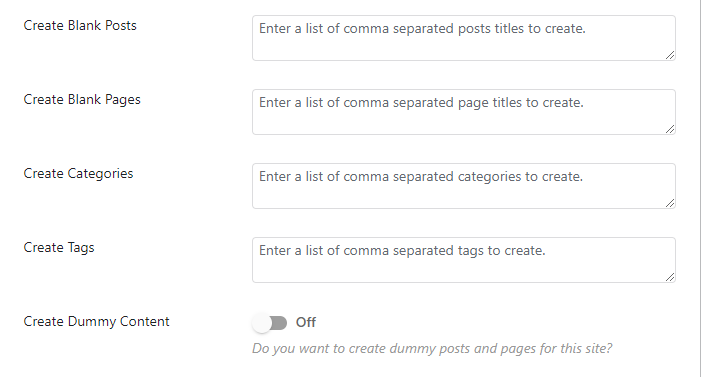Focus the Create Blank Posts text area
The height and width of the screenshot is (377, 701).
point(464,38)
